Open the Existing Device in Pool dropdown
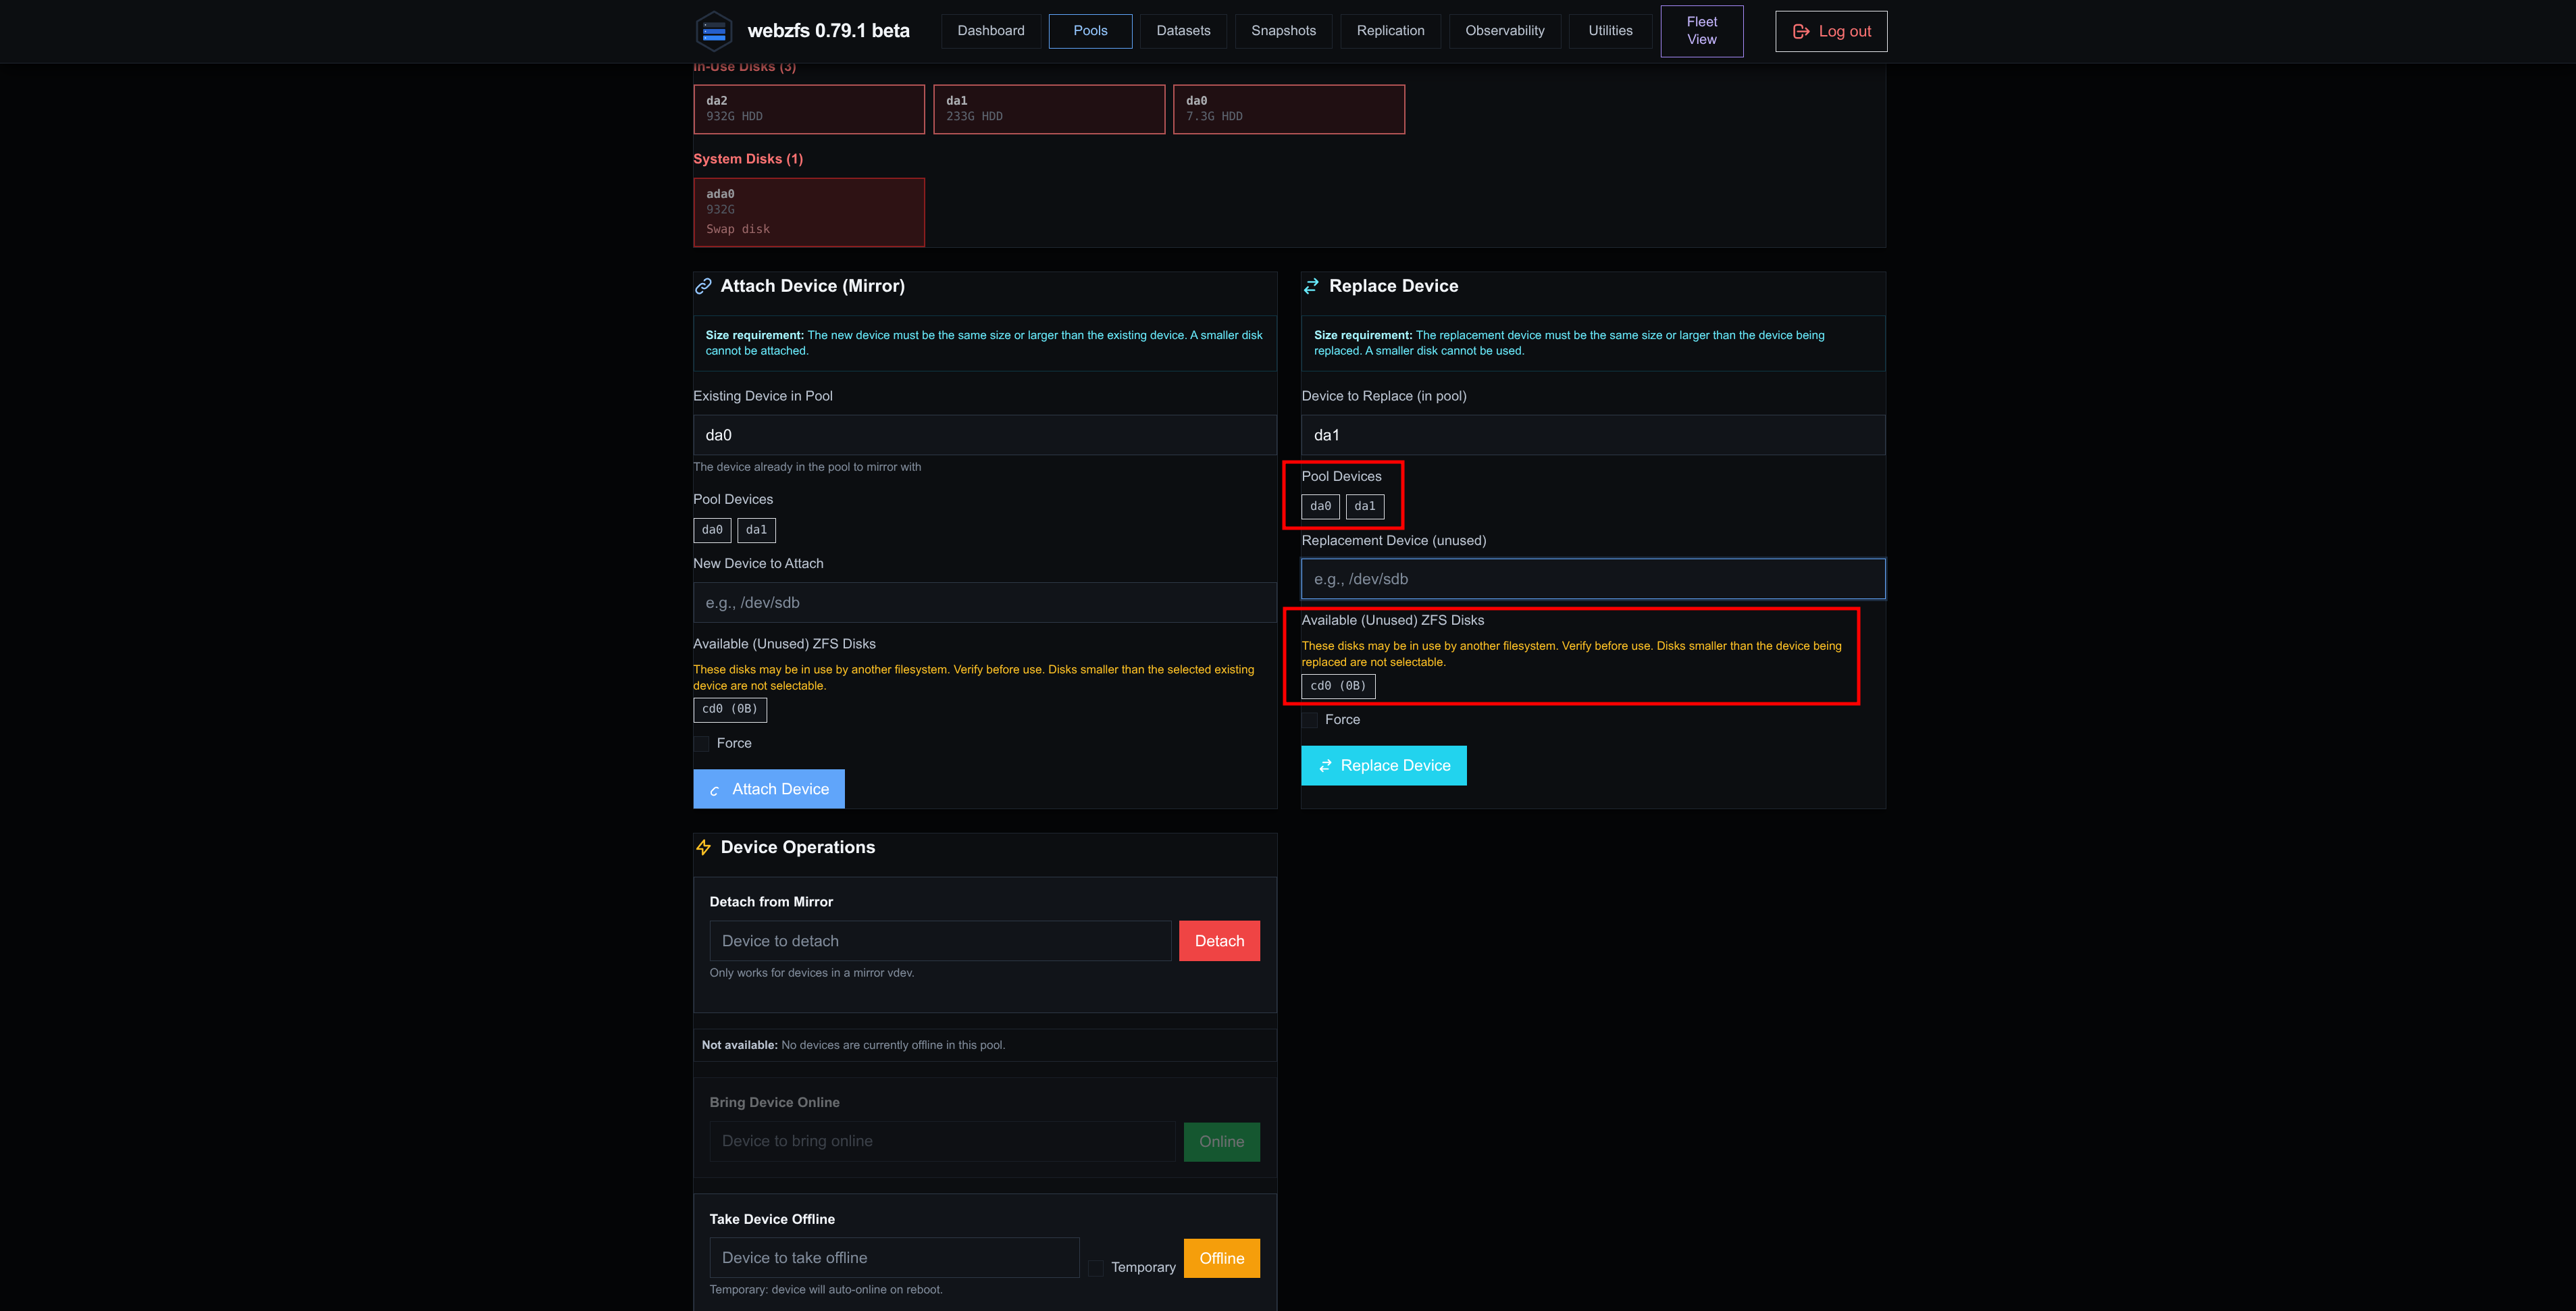This screenshot has width=2576, height=1311. click(x=984, y=435)
